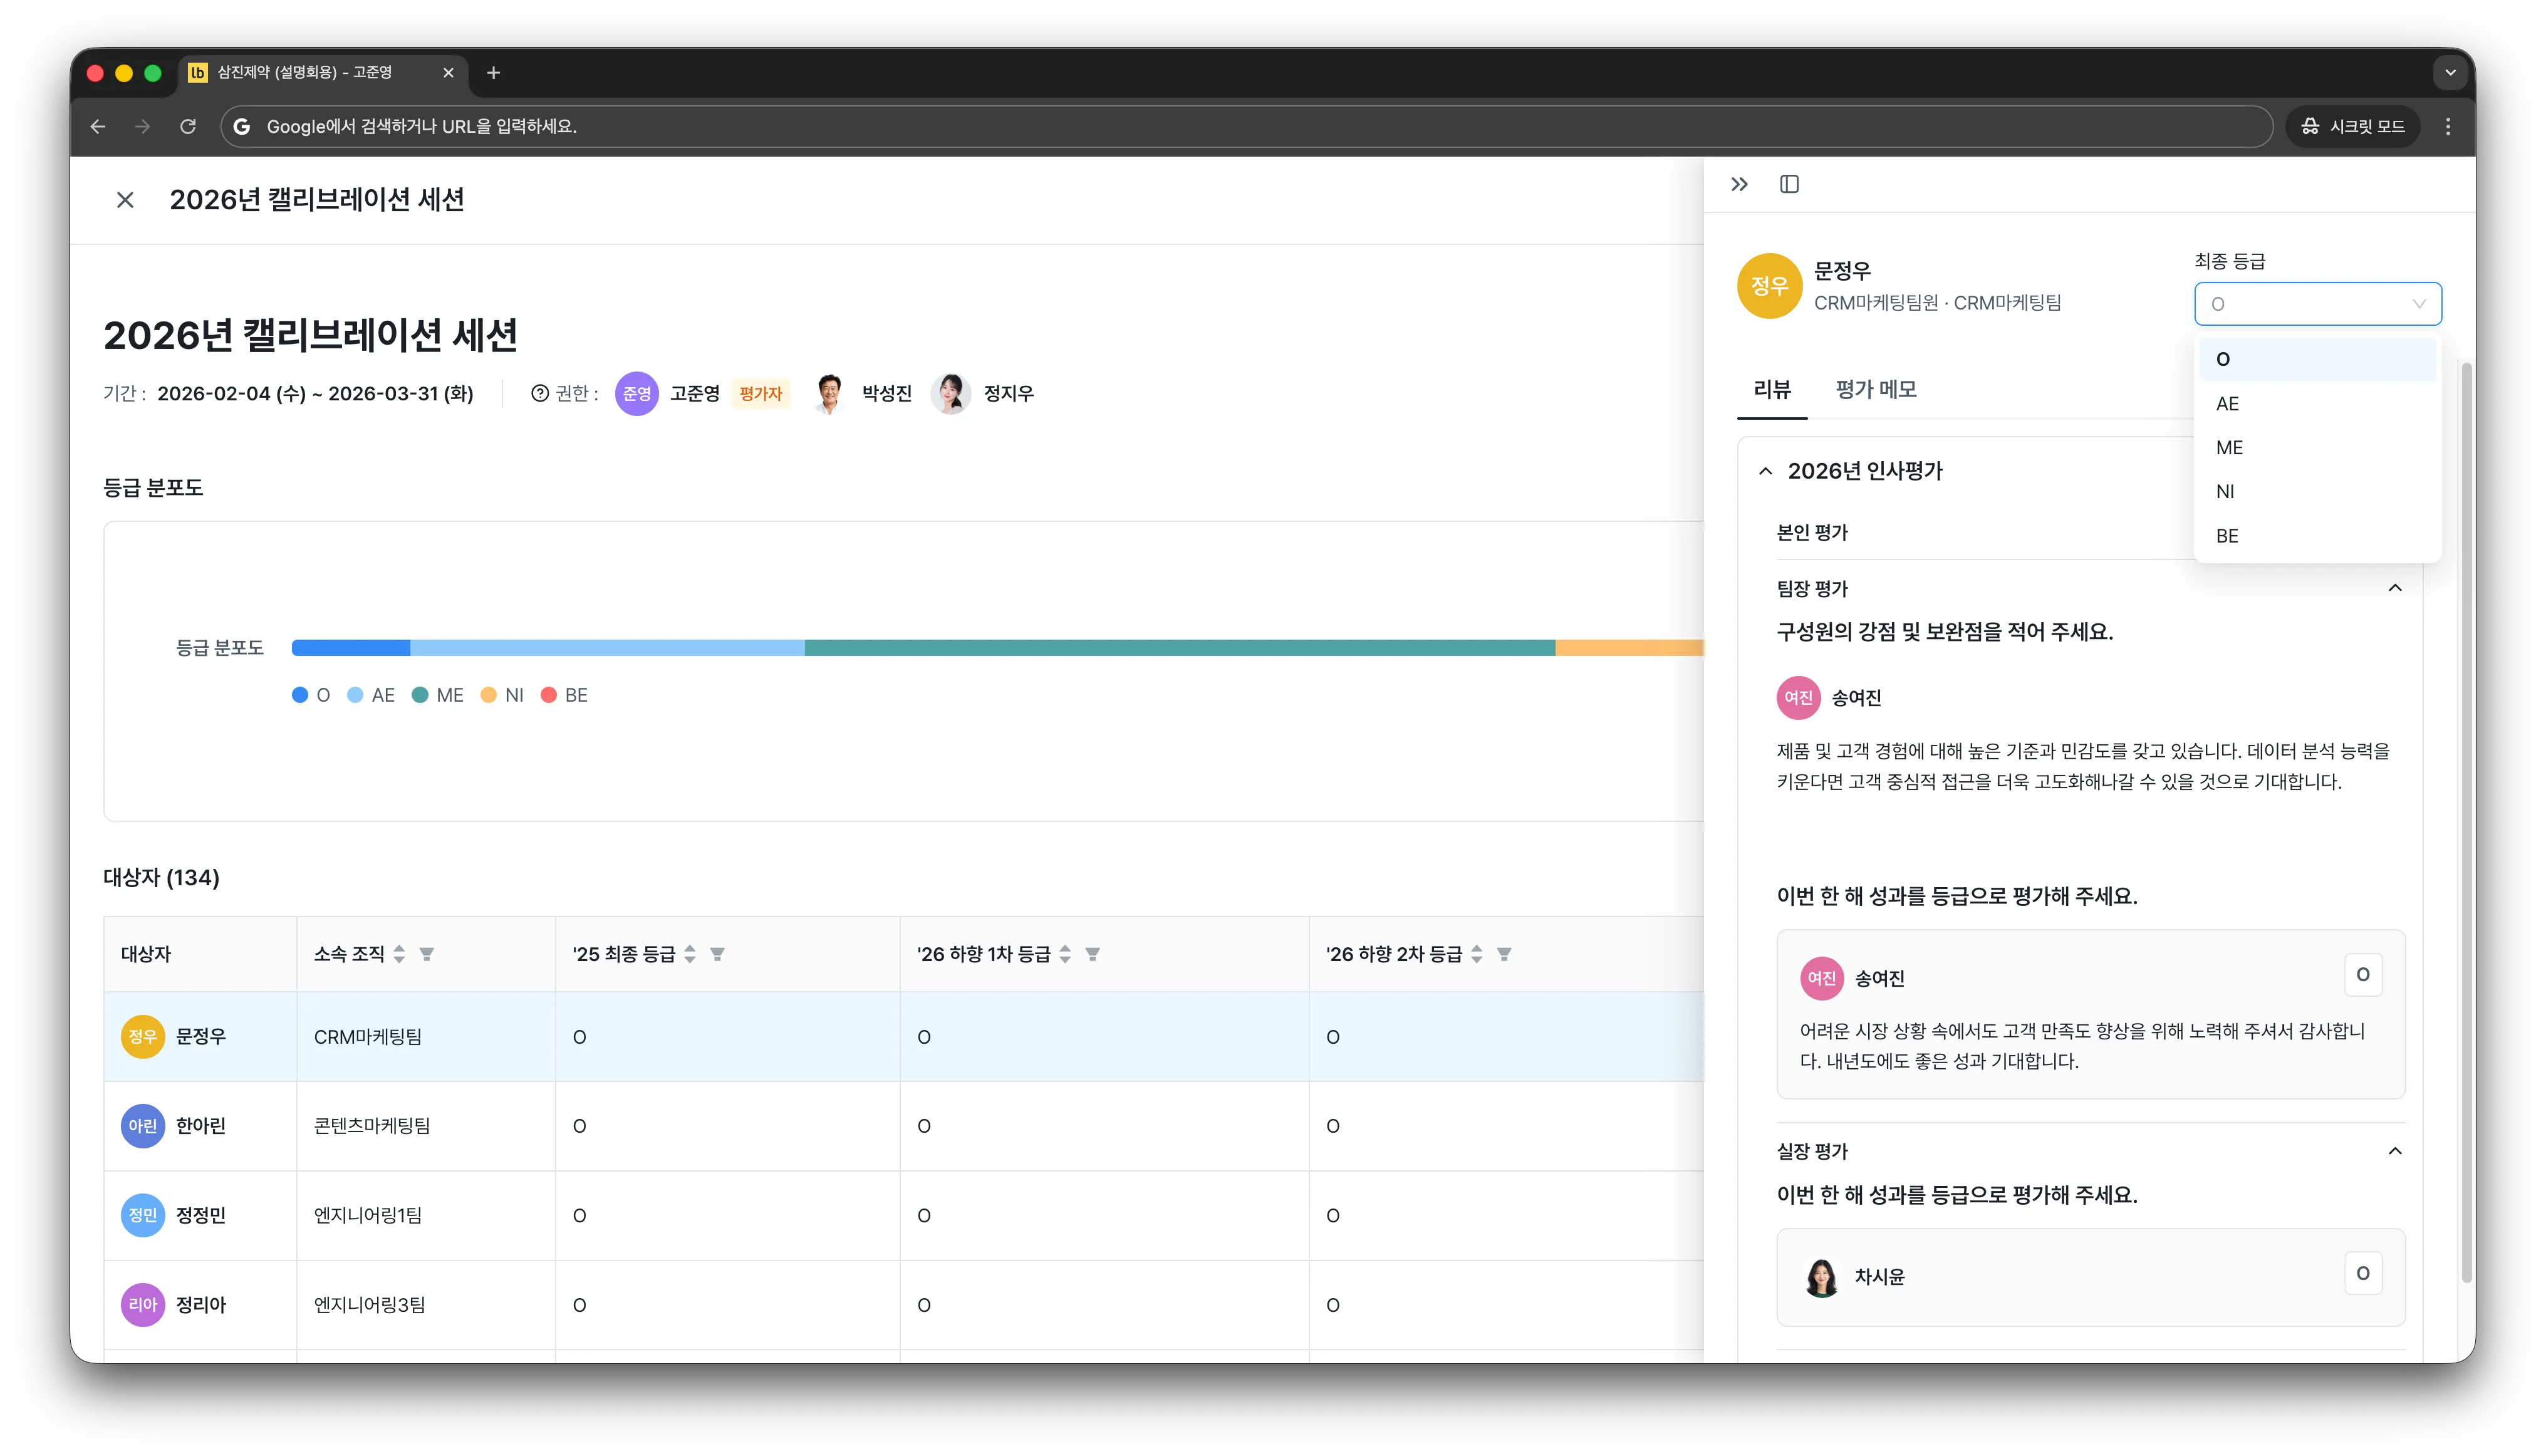The height and width of the screenshot is (1456, 2546).
Task: Filter the '26 하향 2차 등급 column
Action: [x=1504, y=954]
